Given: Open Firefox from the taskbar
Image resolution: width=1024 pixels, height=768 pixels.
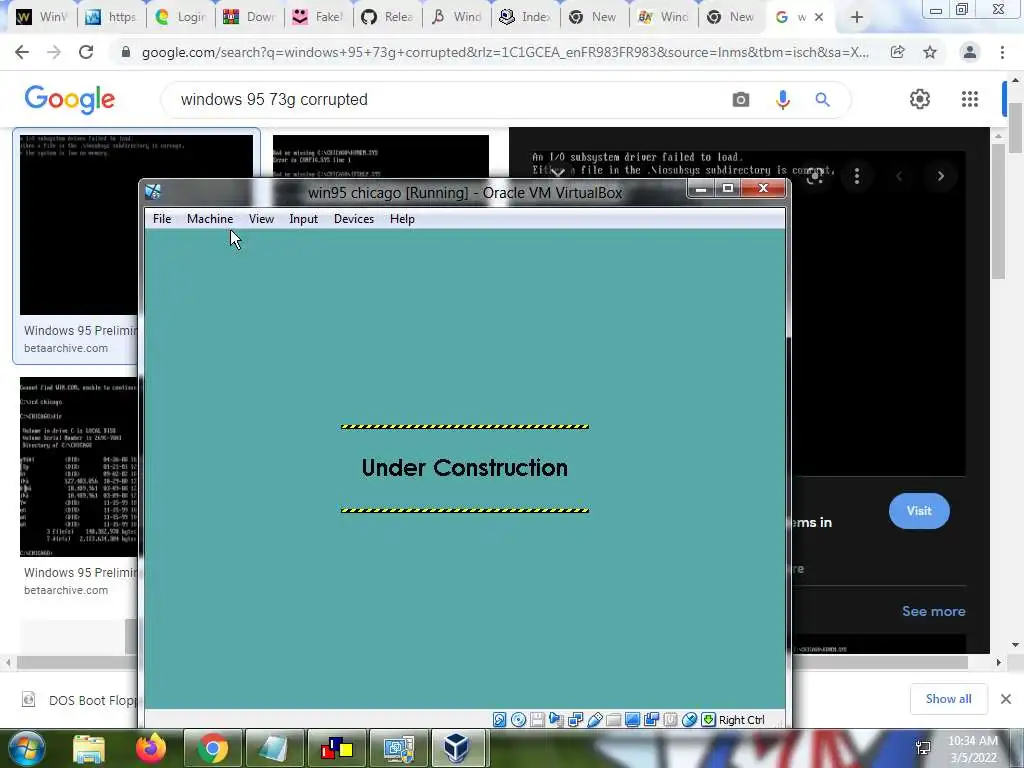Looking at the screenshot, I should click(151, 748).
